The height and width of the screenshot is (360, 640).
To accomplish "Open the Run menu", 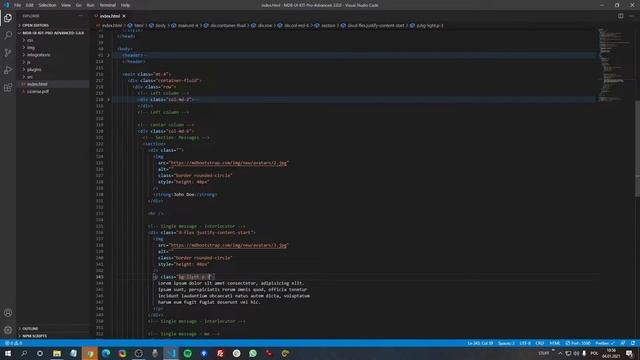I will click(x=91, y=5).
